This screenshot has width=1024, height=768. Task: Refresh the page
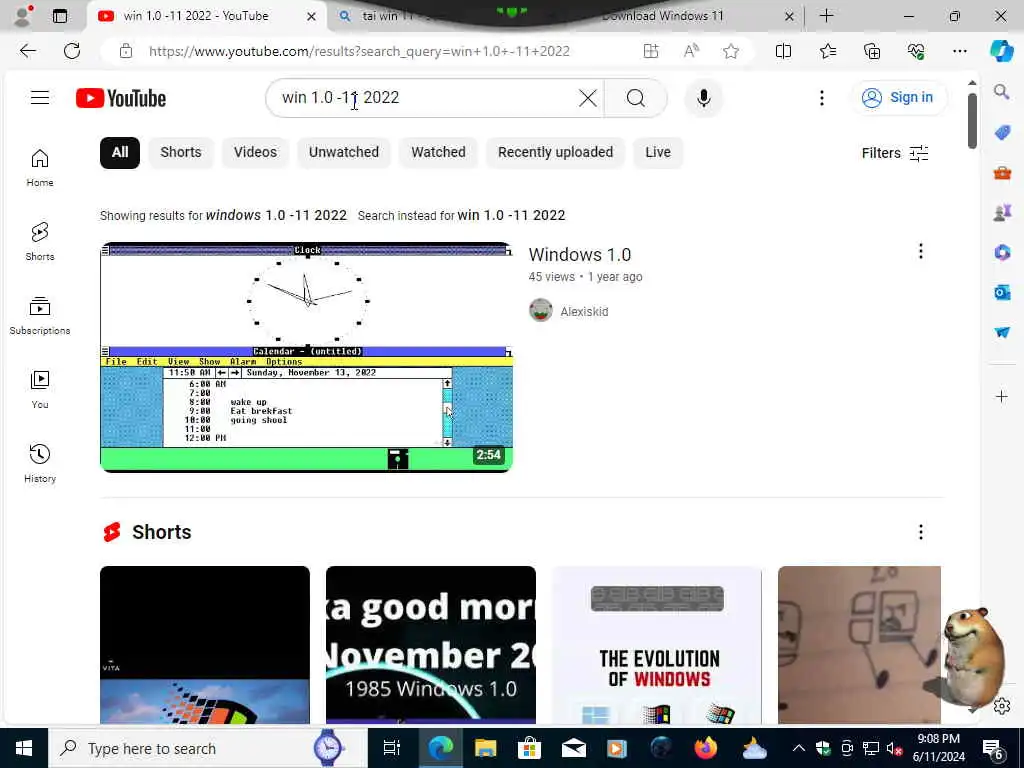coord(72,51)
